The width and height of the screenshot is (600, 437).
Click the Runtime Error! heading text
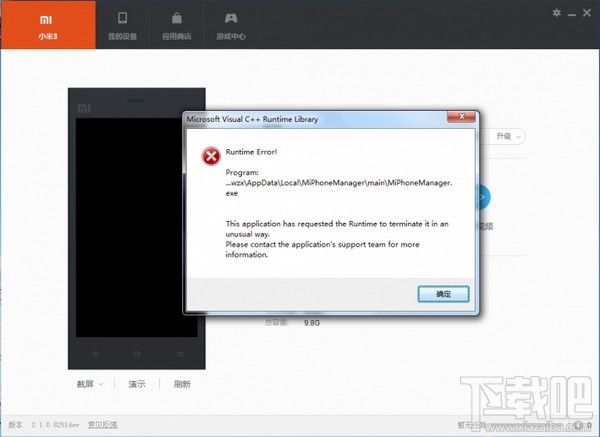[x=251, y=152]
